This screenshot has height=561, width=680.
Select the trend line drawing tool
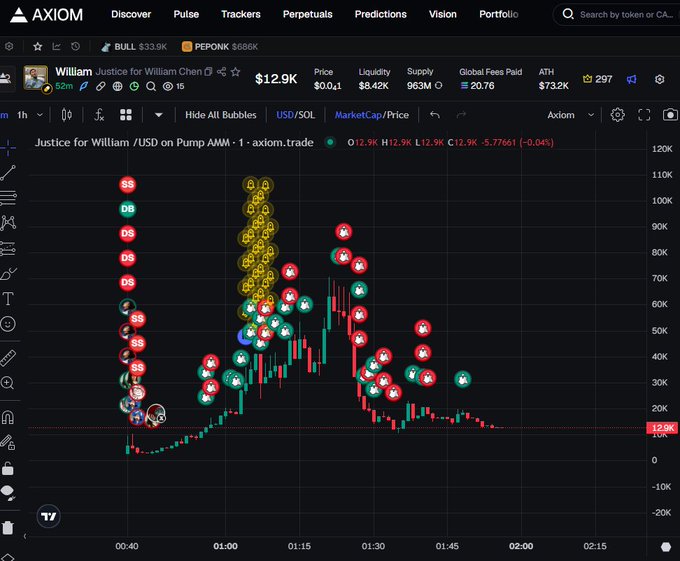(8, 173)
